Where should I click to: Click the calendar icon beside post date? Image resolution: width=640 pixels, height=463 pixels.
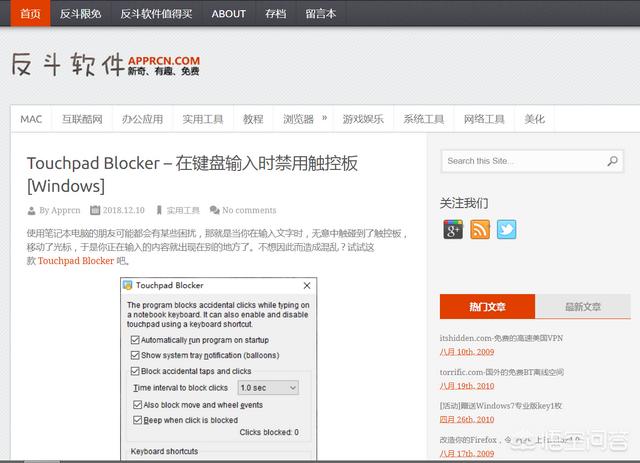(95, 210)
